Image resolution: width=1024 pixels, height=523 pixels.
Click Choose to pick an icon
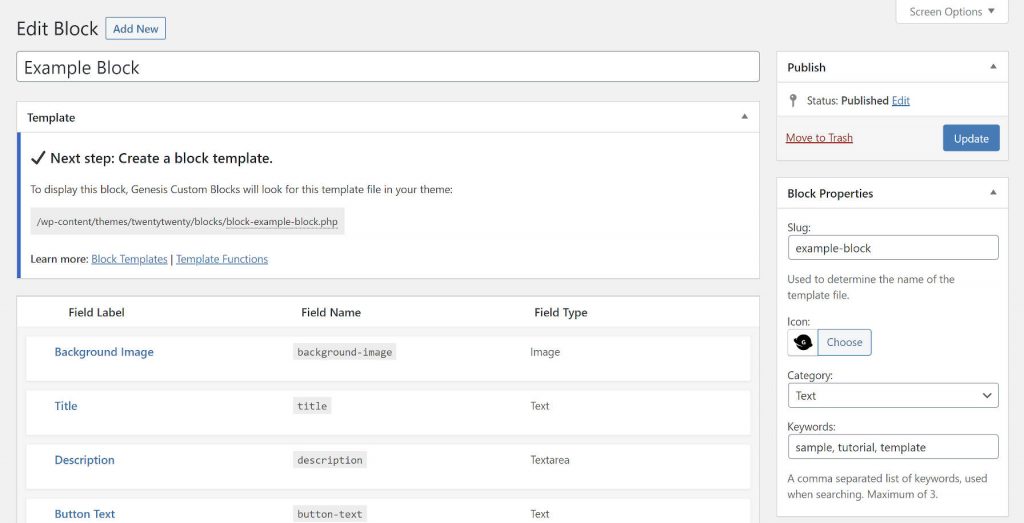coord(844,342)
